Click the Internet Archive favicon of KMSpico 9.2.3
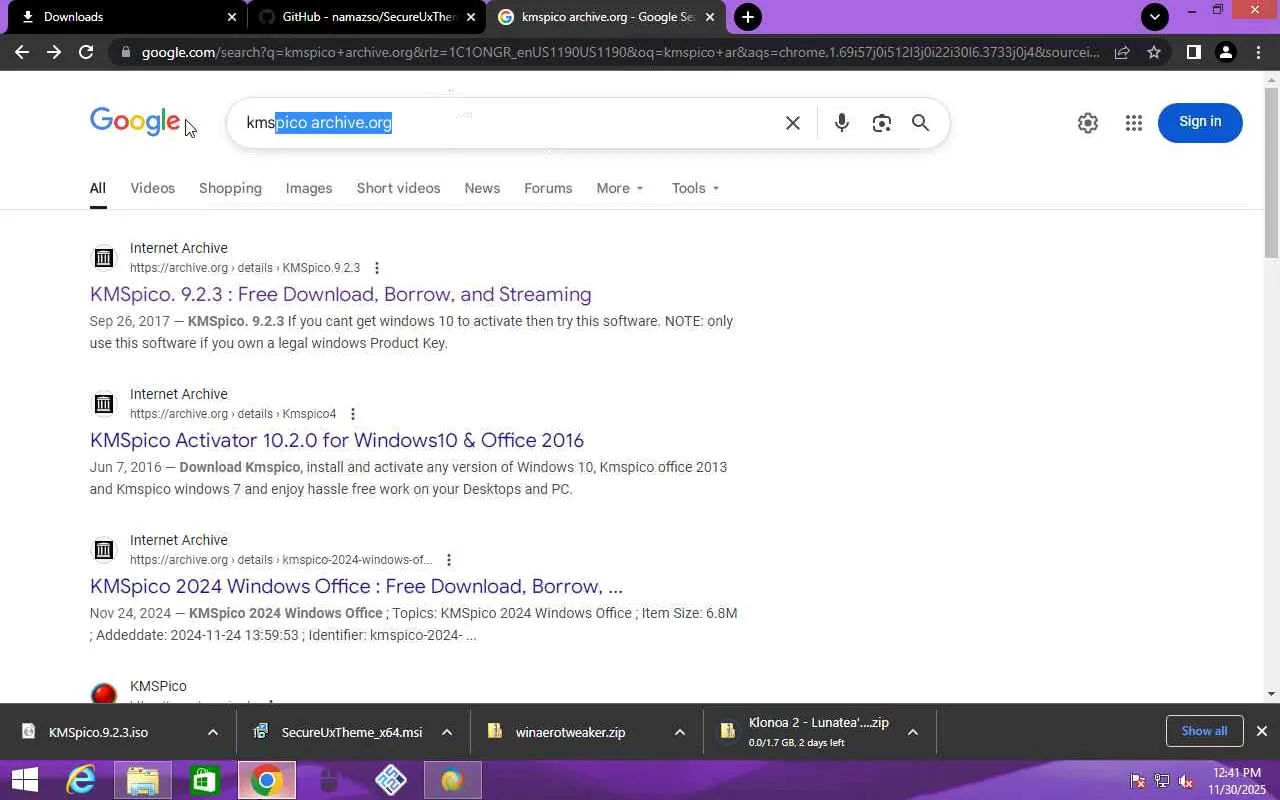This screenshot has height=800, width=1280. click(x=103, y=258)
